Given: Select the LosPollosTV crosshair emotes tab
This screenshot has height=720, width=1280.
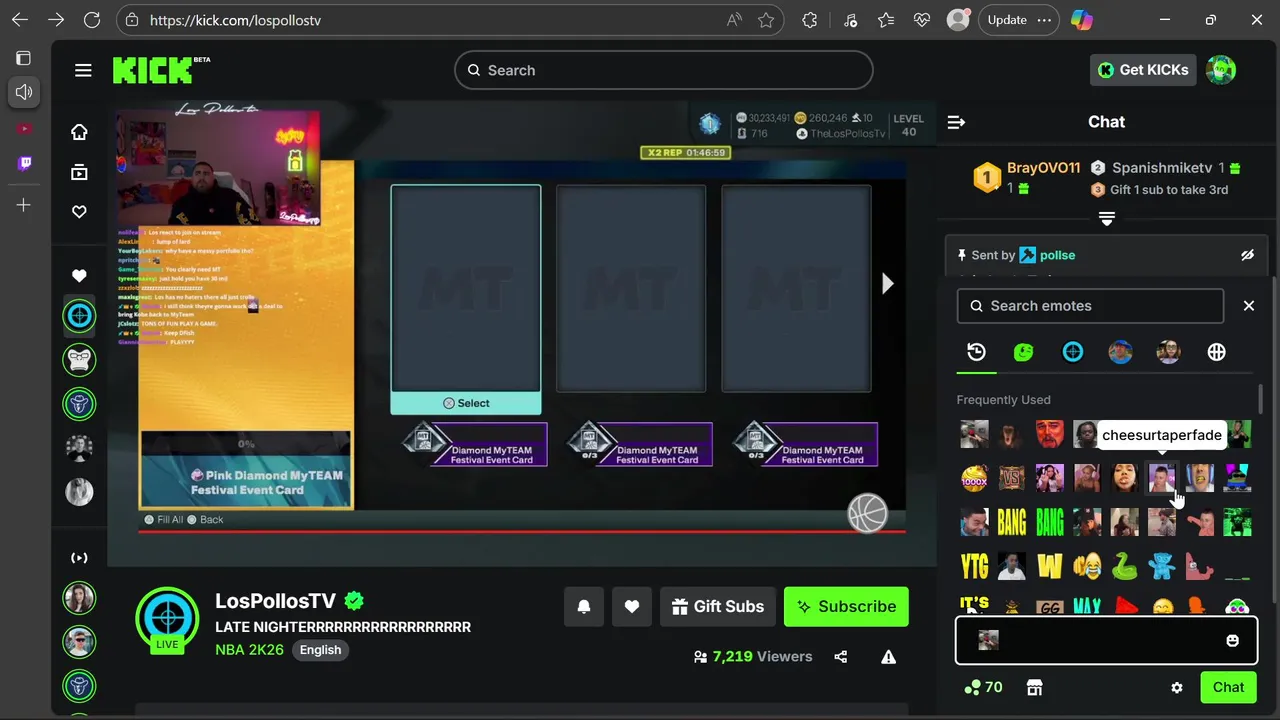Looking at the screenshot, I should coord(1072,352).
